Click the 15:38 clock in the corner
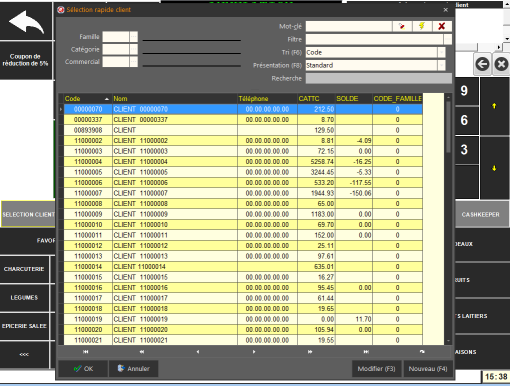 (496, 377)
